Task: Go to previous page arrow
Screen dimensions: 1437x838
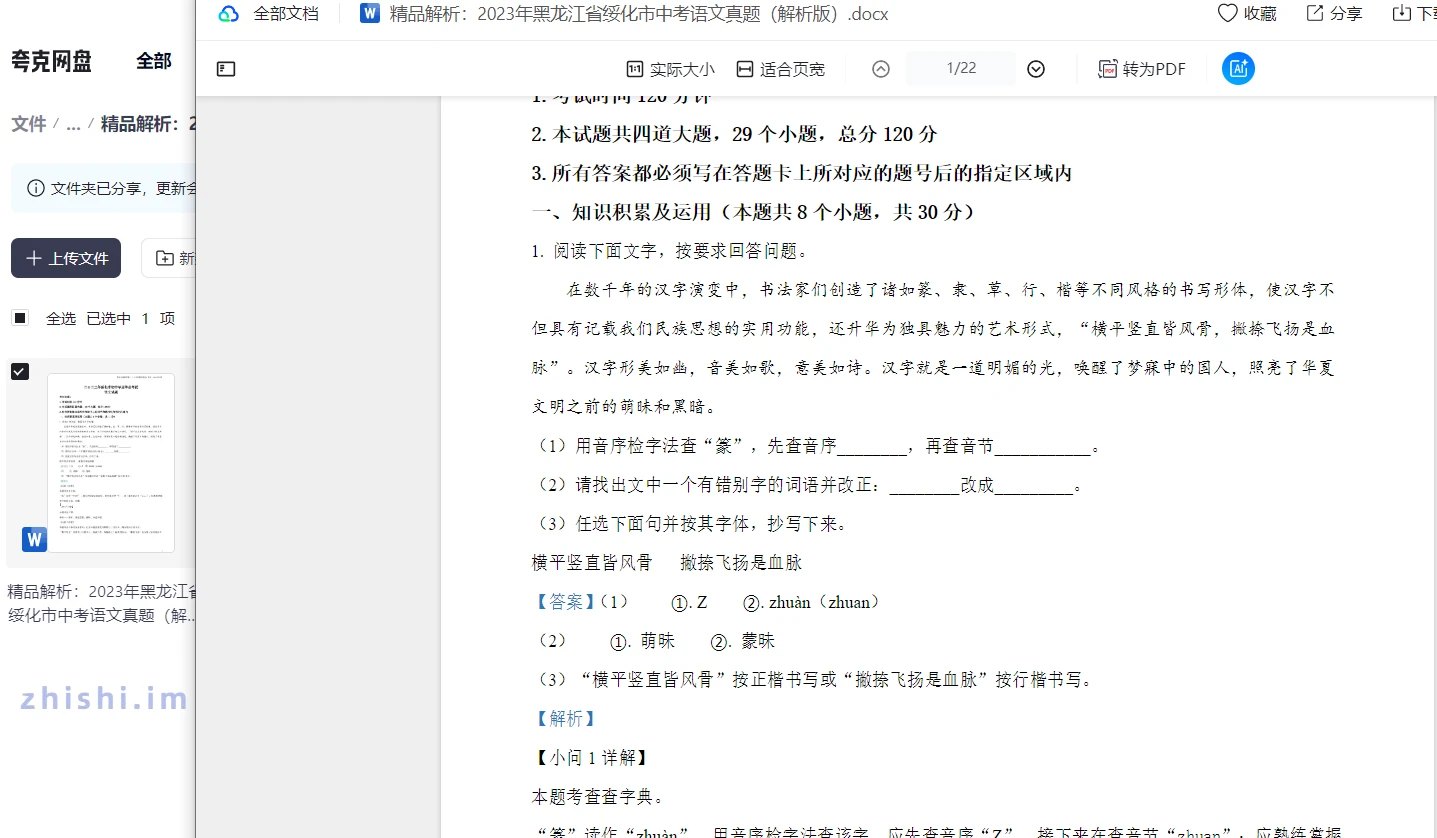Action: coord(881,69)
